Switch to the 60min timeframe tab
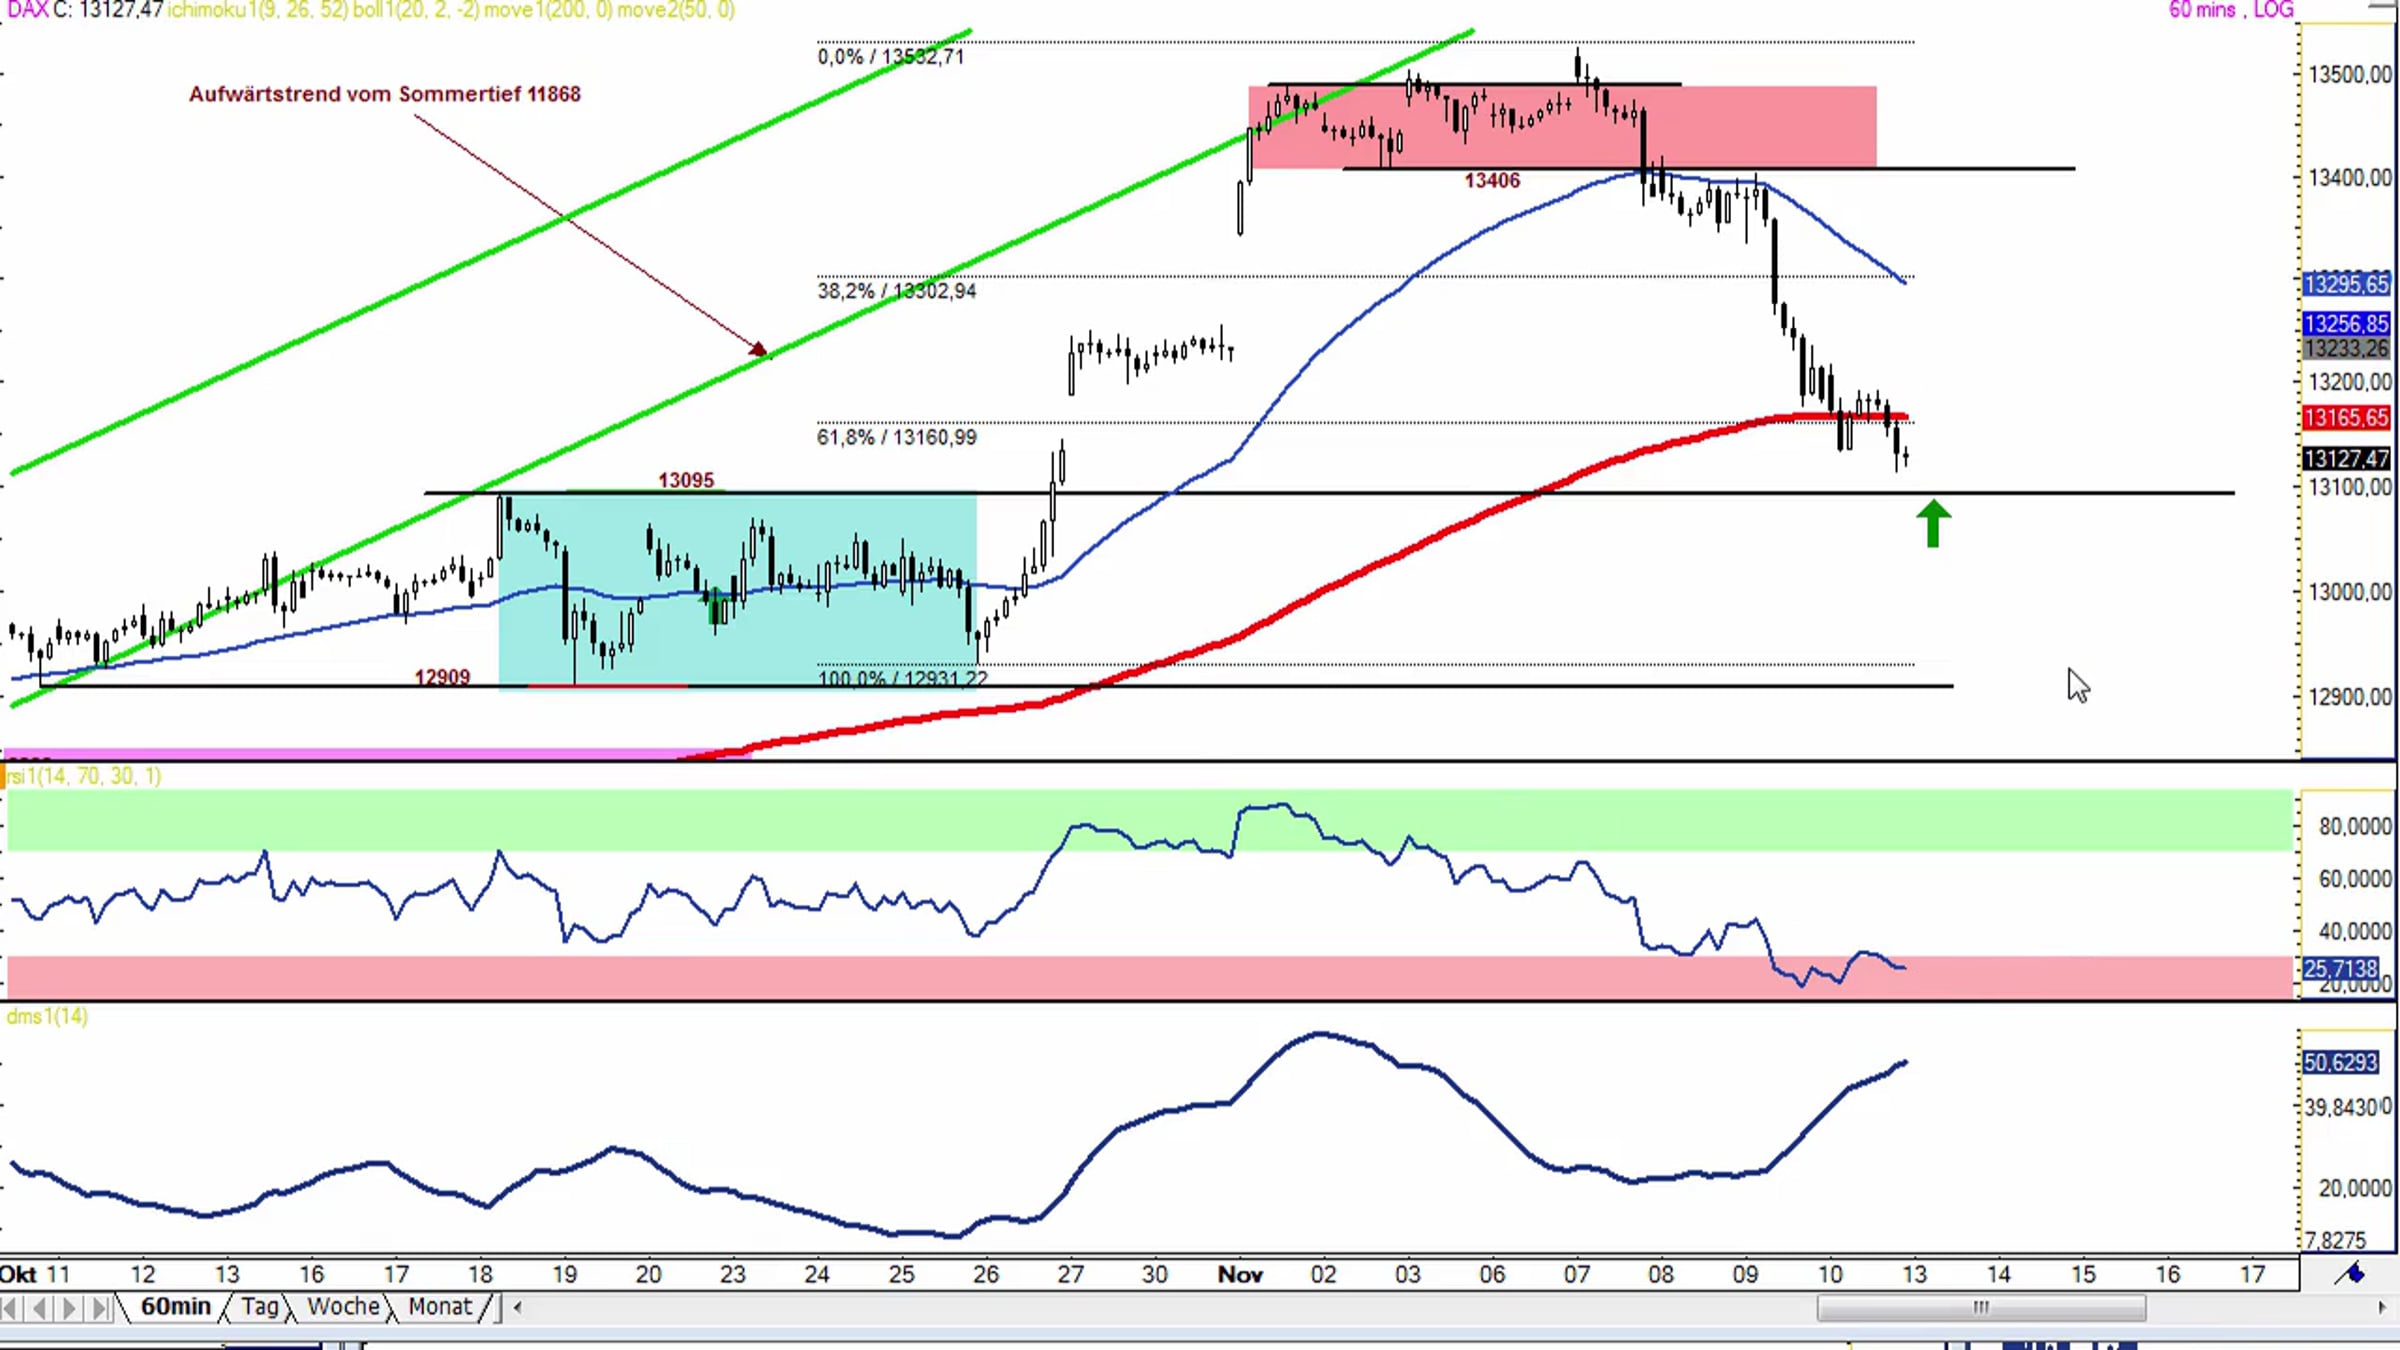This screenshot has width=2400, height=1350. pos(175,1307)
